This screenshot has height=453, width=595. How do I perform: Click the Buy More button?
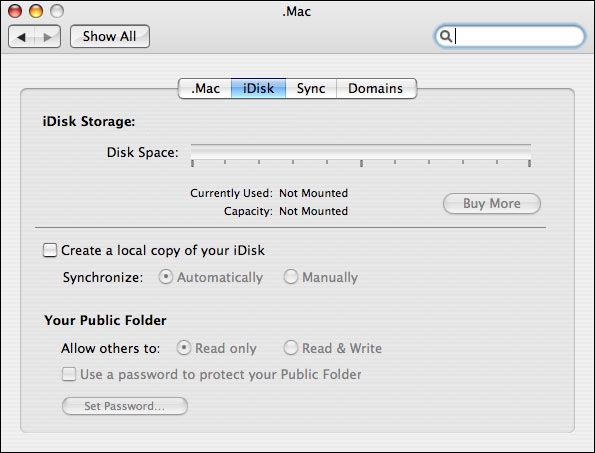(492, 204)
